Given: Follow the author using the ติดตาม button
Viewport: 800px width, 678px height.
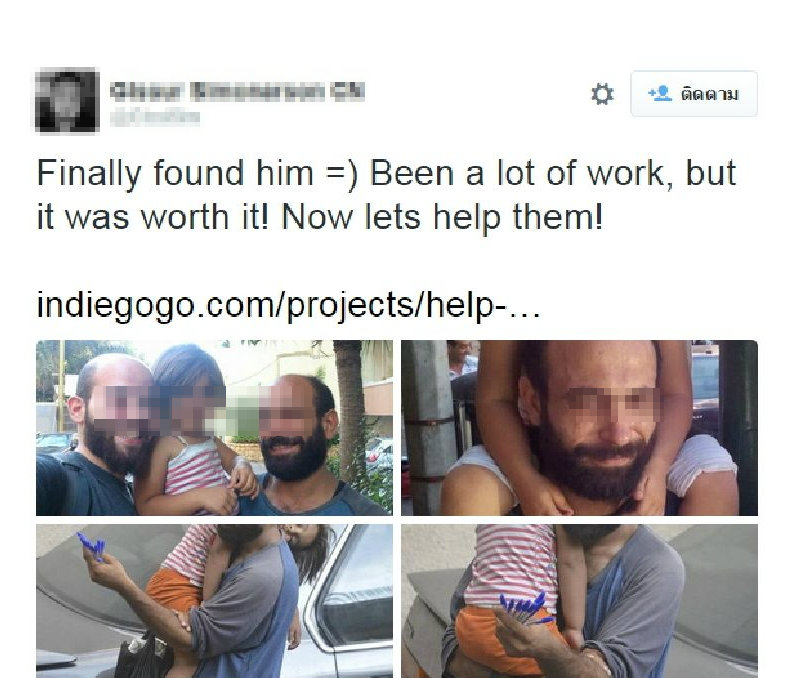Looking at the screenshot, I should click(x=694, y=94).
